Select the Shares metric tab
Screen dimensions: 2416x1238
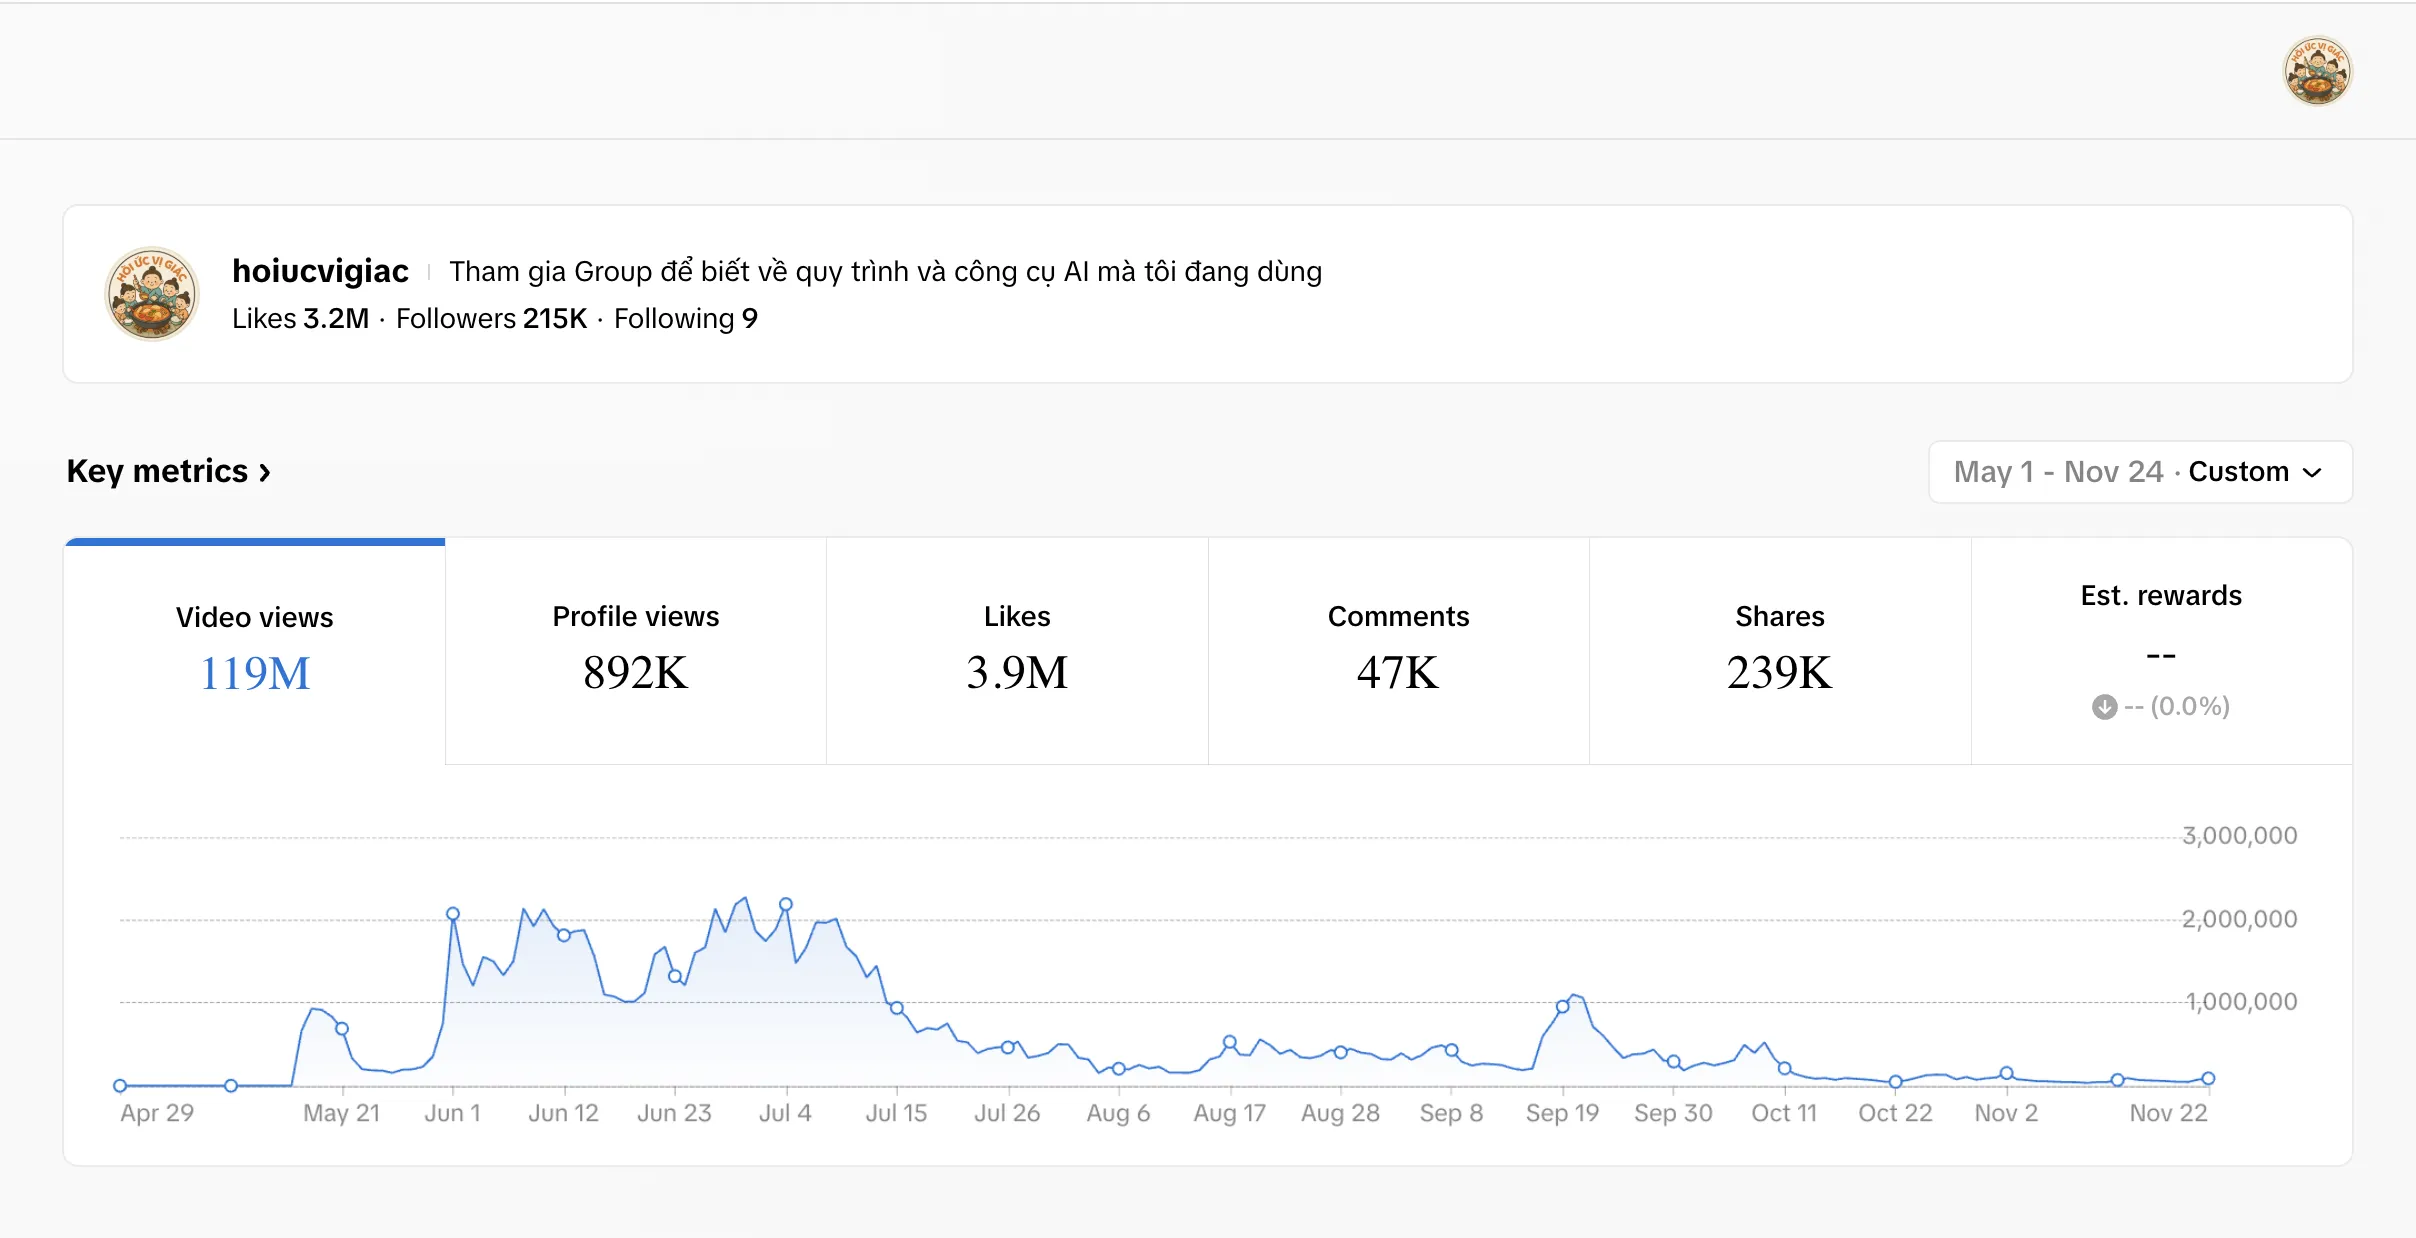(x=1780, y=651)
